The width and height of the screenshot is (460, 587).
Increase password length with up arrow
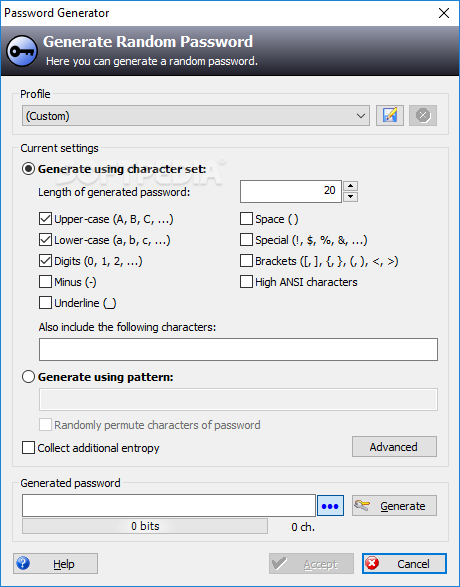click(350, 186)
